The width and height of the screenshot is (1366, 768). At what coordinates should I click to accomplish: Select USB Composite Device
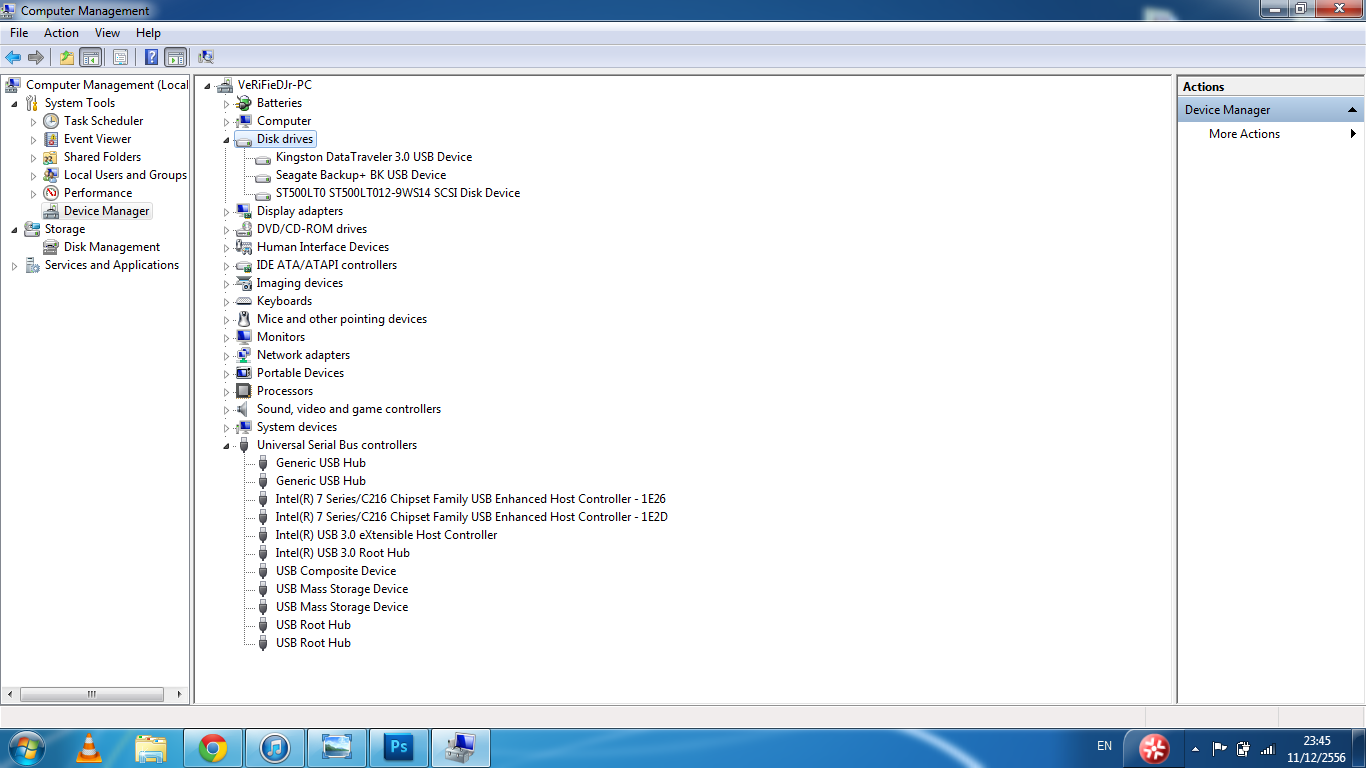tap(336, 571)
